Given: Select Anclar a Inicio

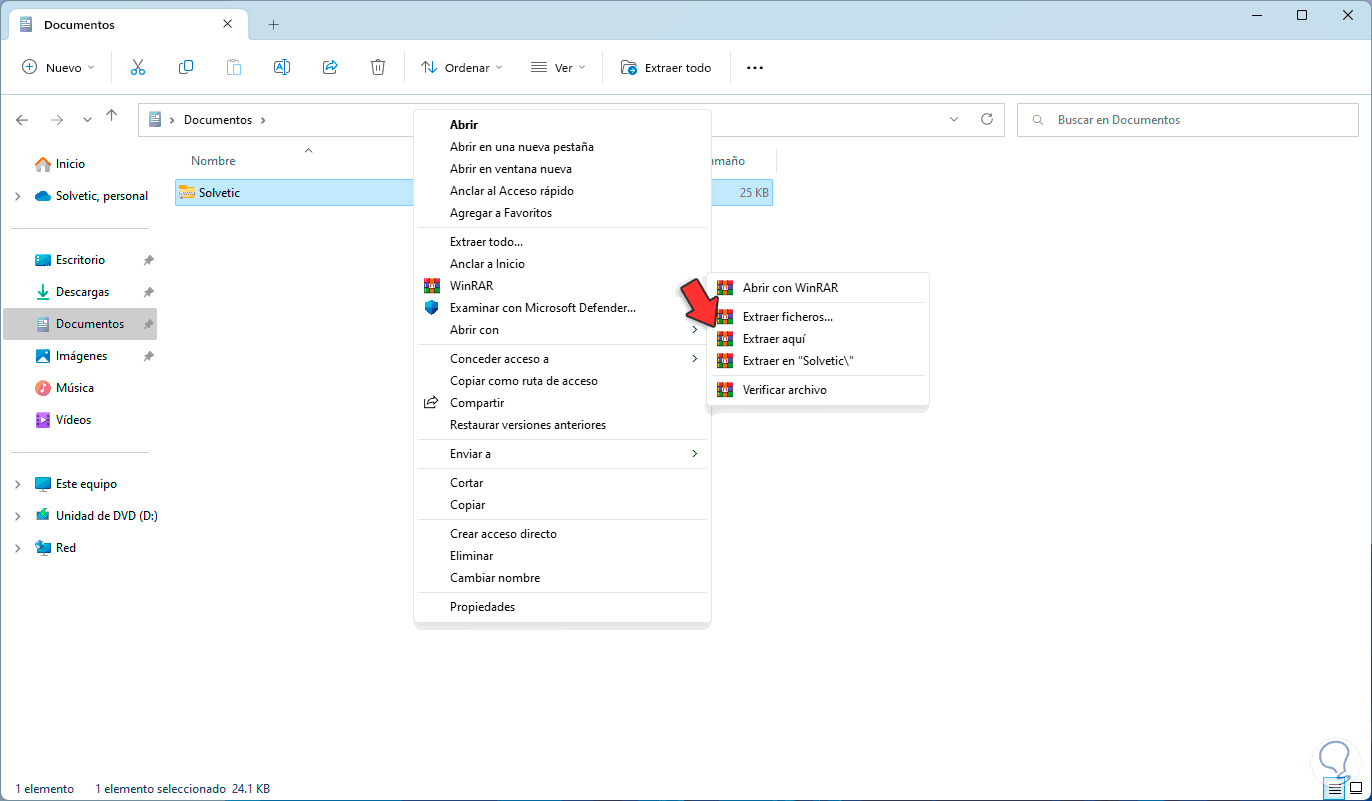Looking at the screenshot, I should click(x=562, y=264).
